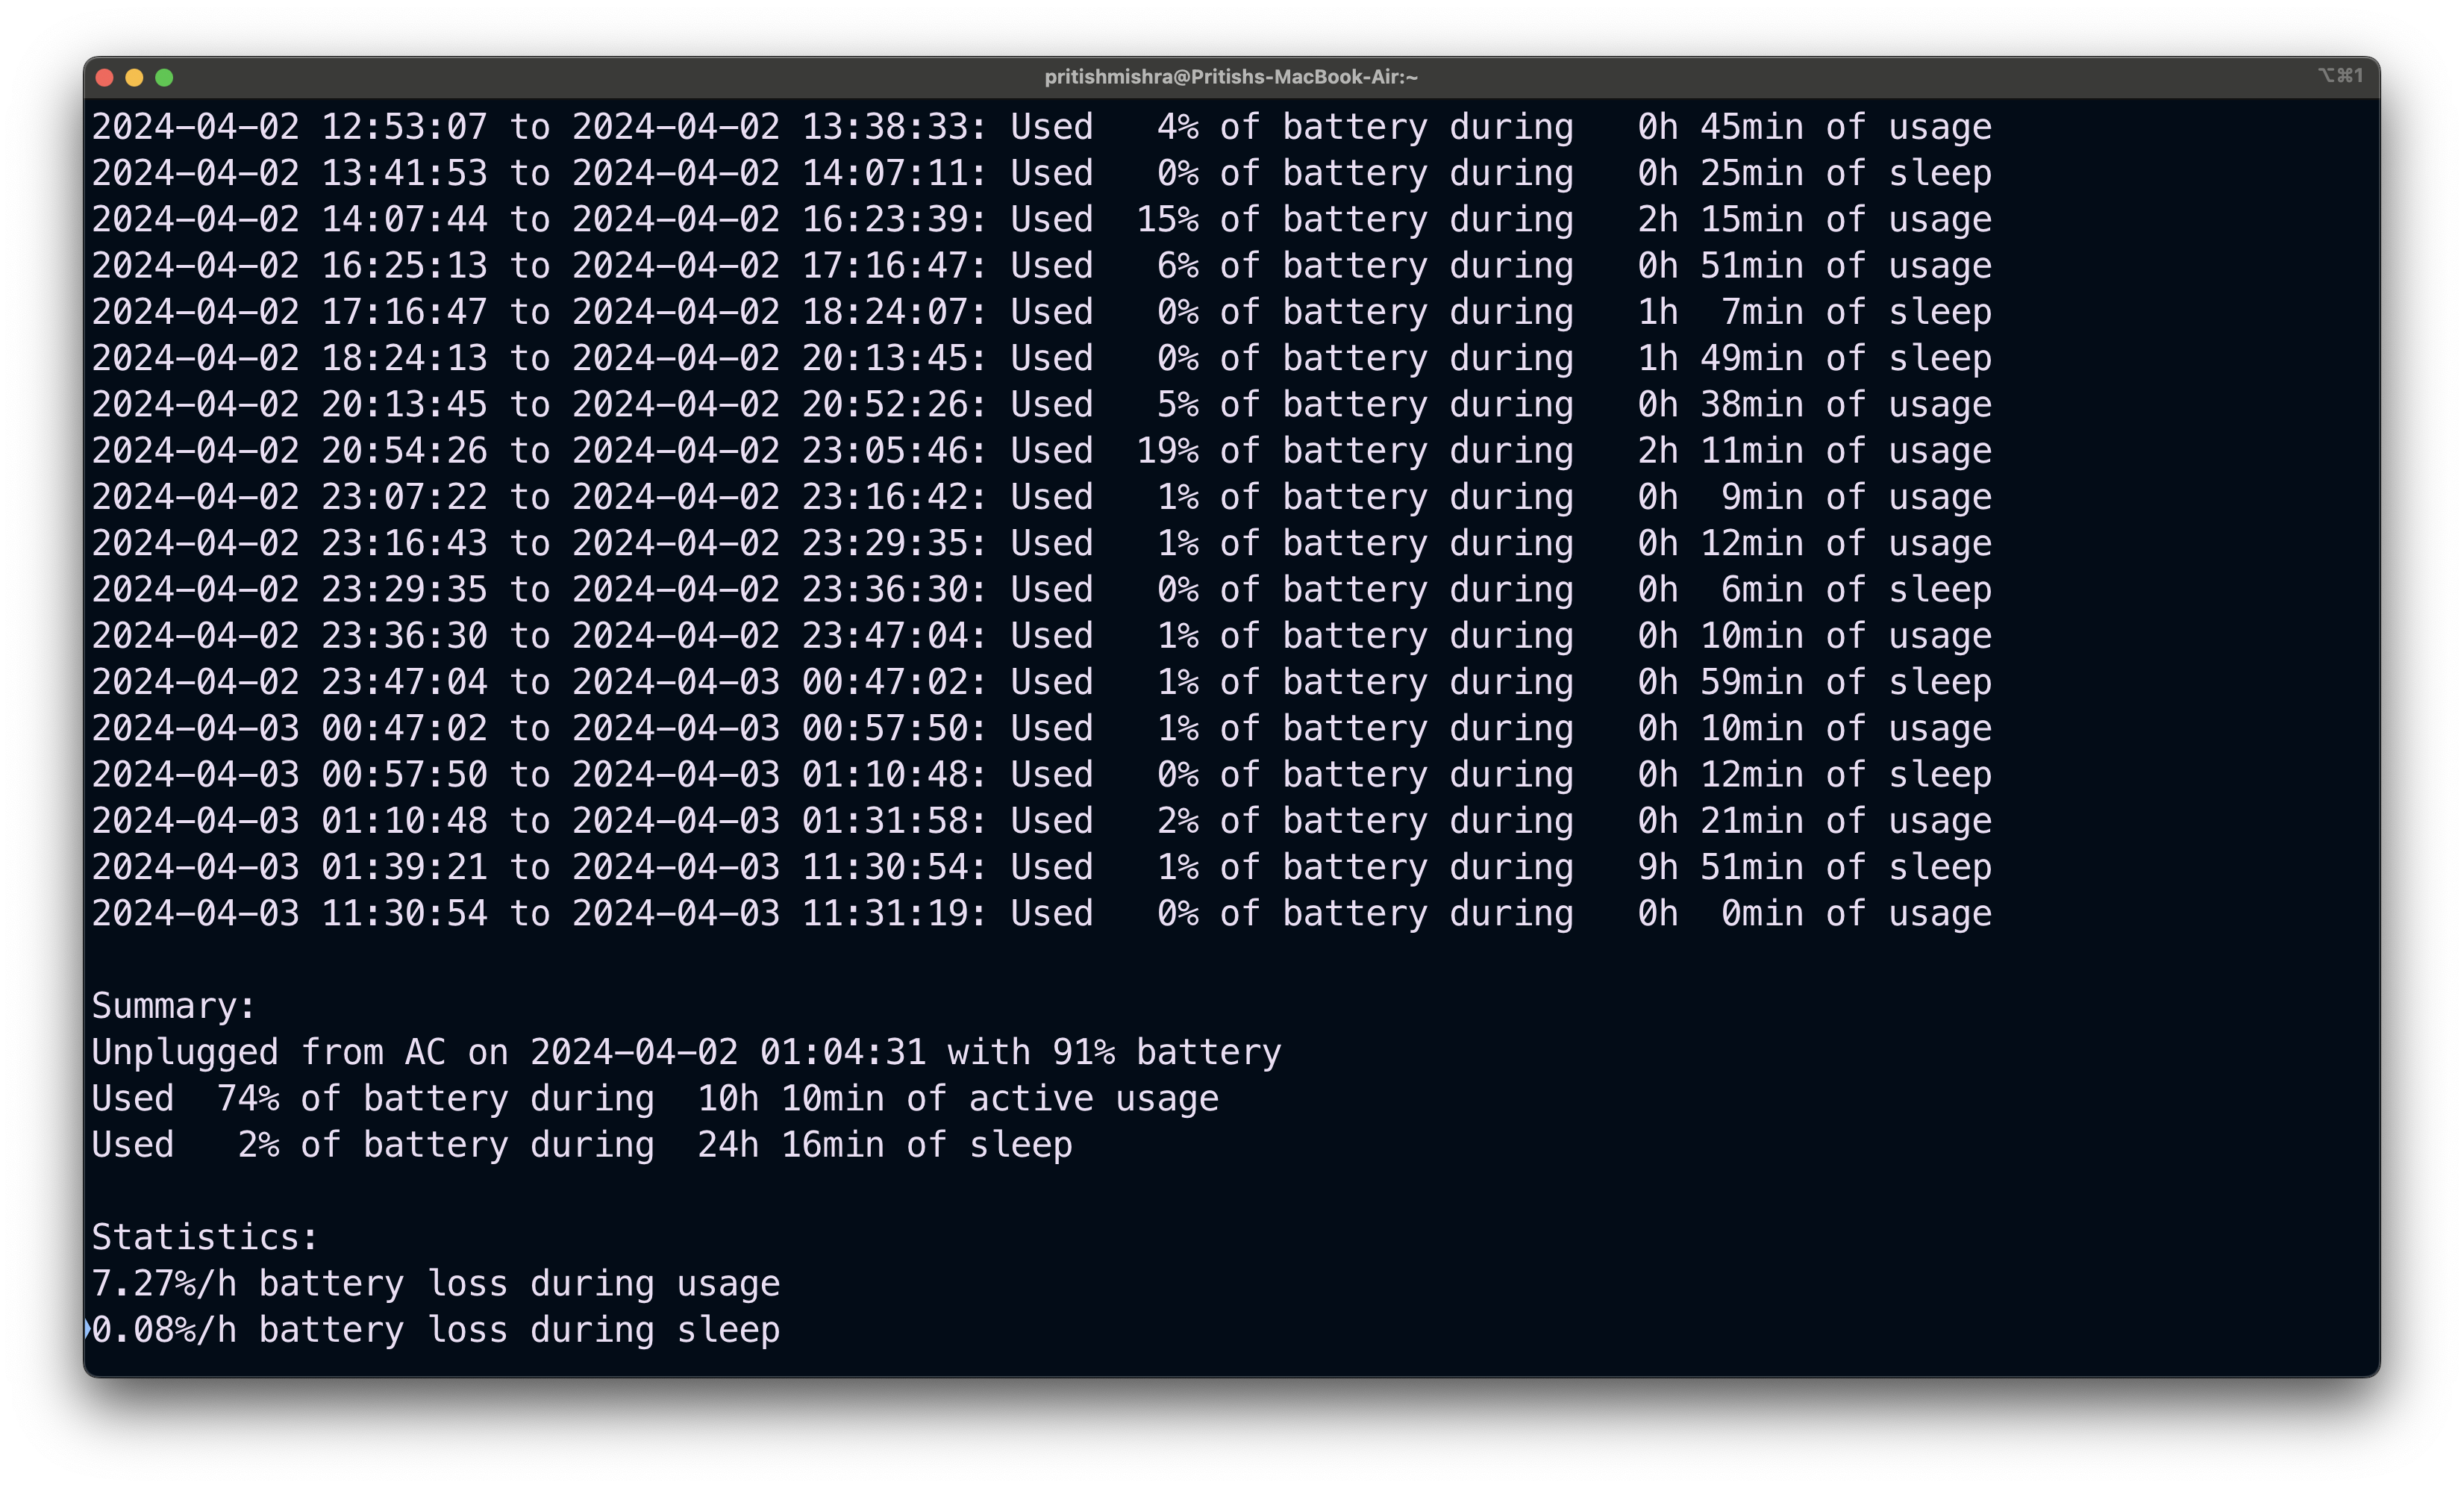Screen dimensions: 2464x1488
Task: Click the "Statistics:" heading line
Action: click(x=205, y=1237)
